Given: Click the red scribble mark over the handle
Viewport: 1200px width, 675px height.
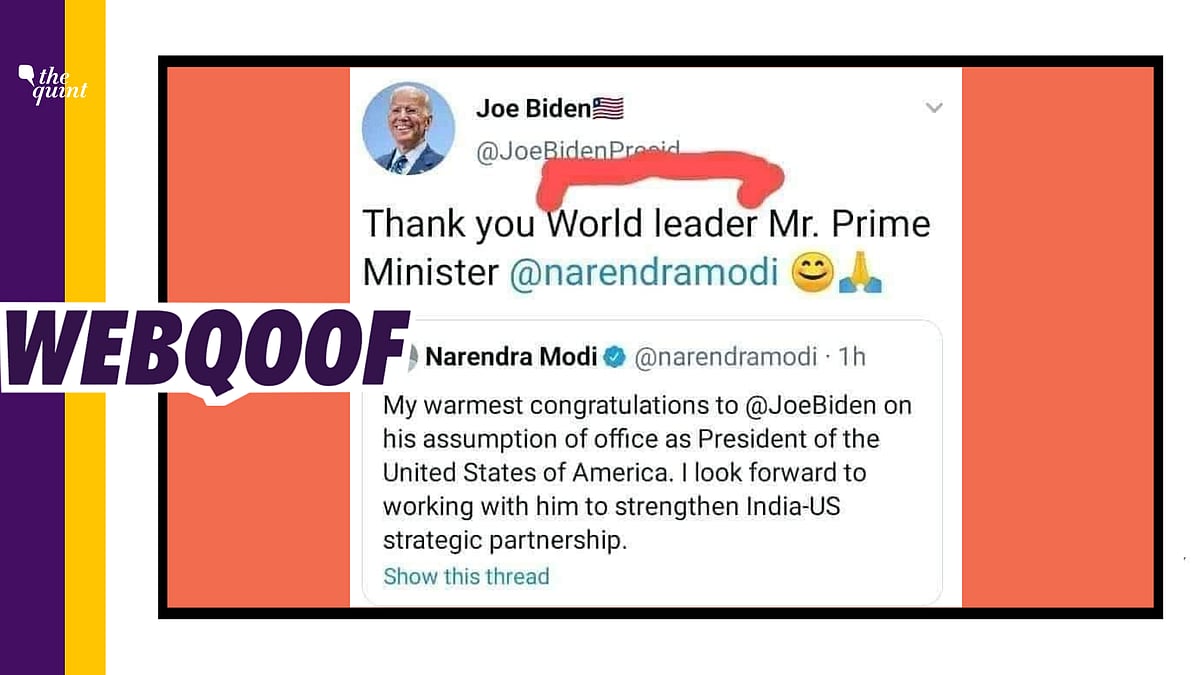Looking at the screenshot, I should [660, 177].
